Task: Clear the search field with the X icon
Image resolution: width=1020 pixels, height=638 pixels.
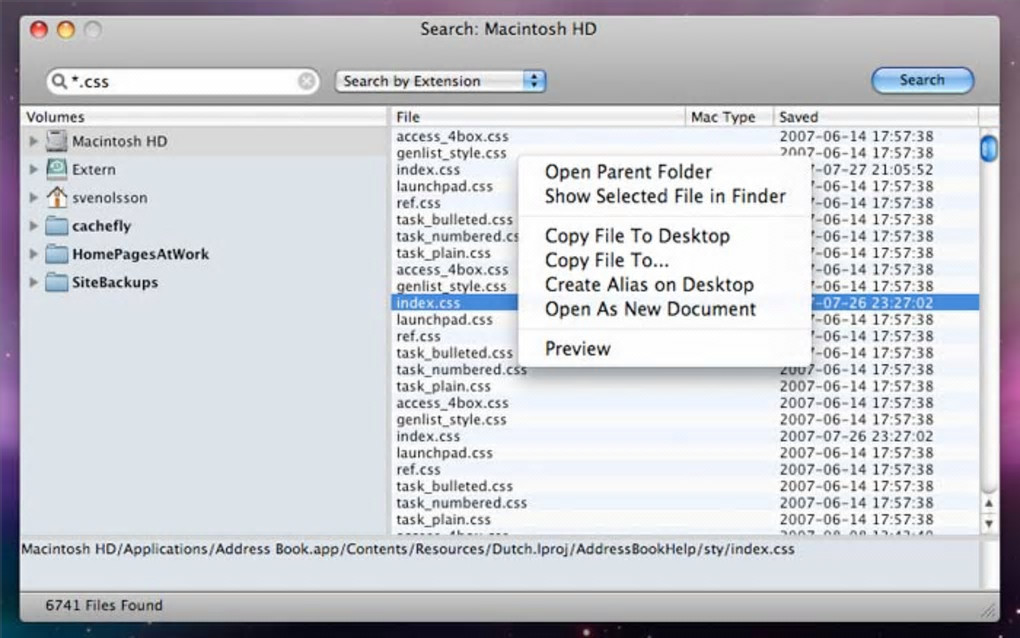Action: (x=306, y=81)
